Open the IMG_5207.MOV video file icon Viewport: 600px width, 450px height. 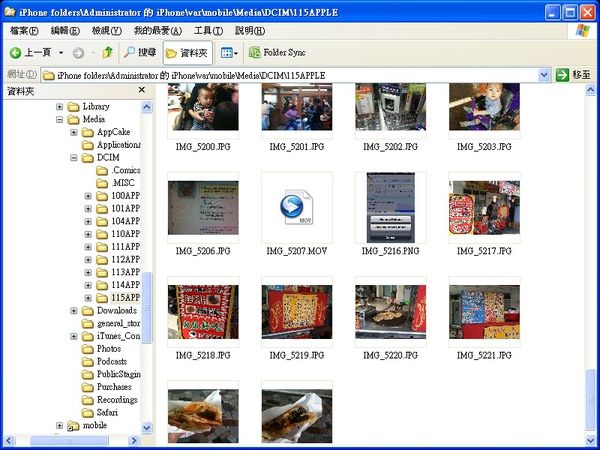tap(295, 207)
